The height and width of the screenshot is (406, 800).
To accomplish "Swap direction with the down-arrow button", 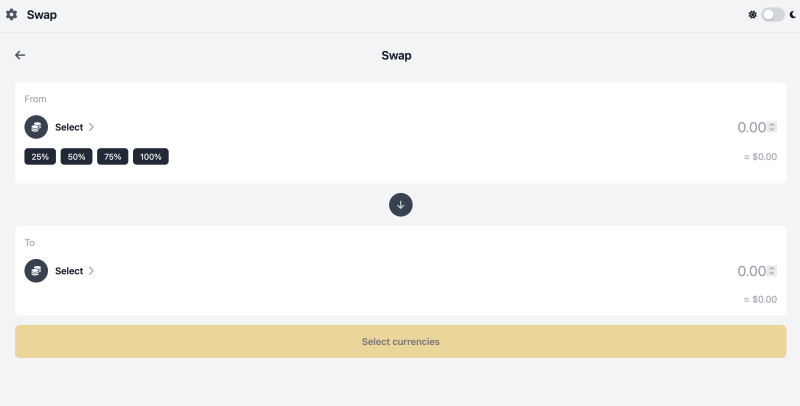I will coord(400,204).
